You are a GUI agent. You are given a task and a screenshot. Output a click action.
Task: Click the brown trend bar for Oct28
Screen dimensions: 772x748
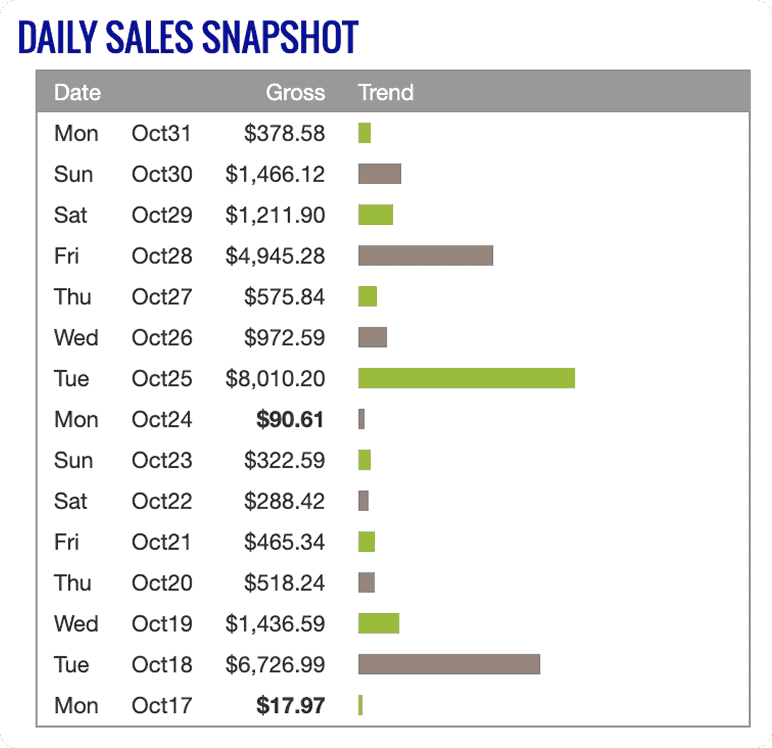pyautogui.click(x=425, y=256)
